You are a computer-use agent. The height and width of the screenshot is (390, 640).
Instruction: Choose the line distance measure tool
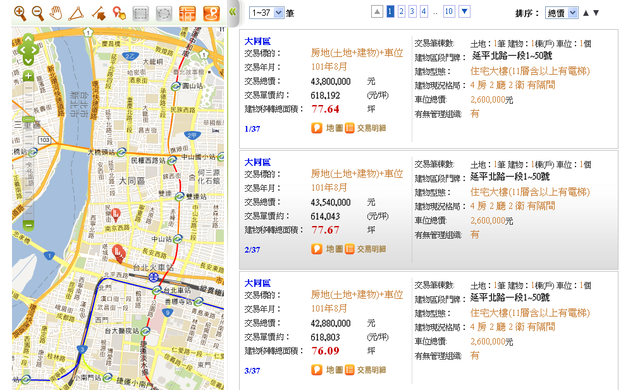[x=99, y=13]
